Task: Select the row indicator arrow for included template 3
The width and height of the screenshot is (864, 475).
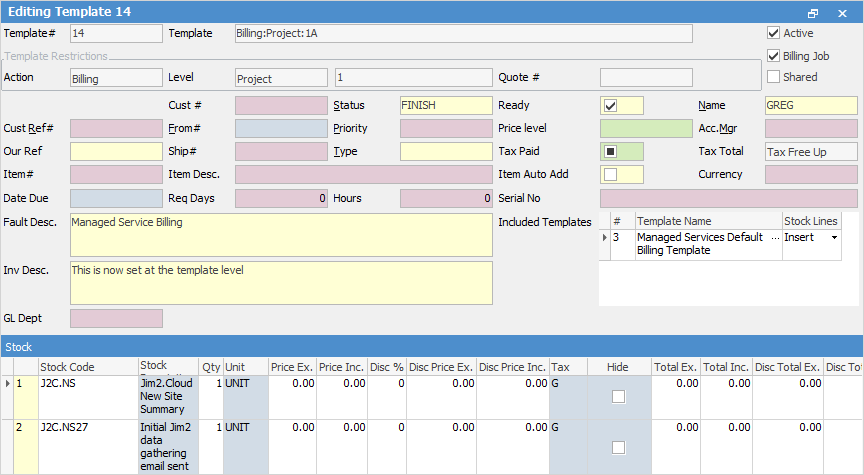Action: click(603, 238)
